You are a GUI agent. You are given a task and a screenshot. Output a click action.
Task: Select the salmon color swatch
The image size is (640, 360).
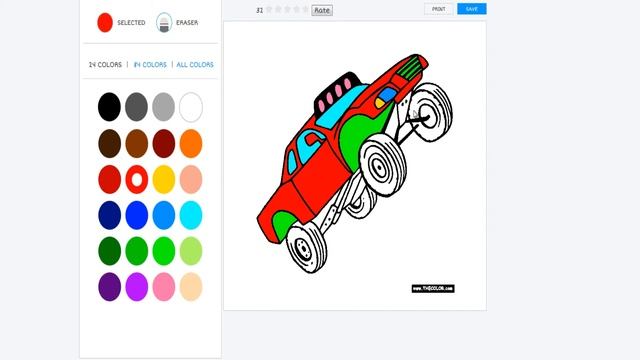(191, 179)
